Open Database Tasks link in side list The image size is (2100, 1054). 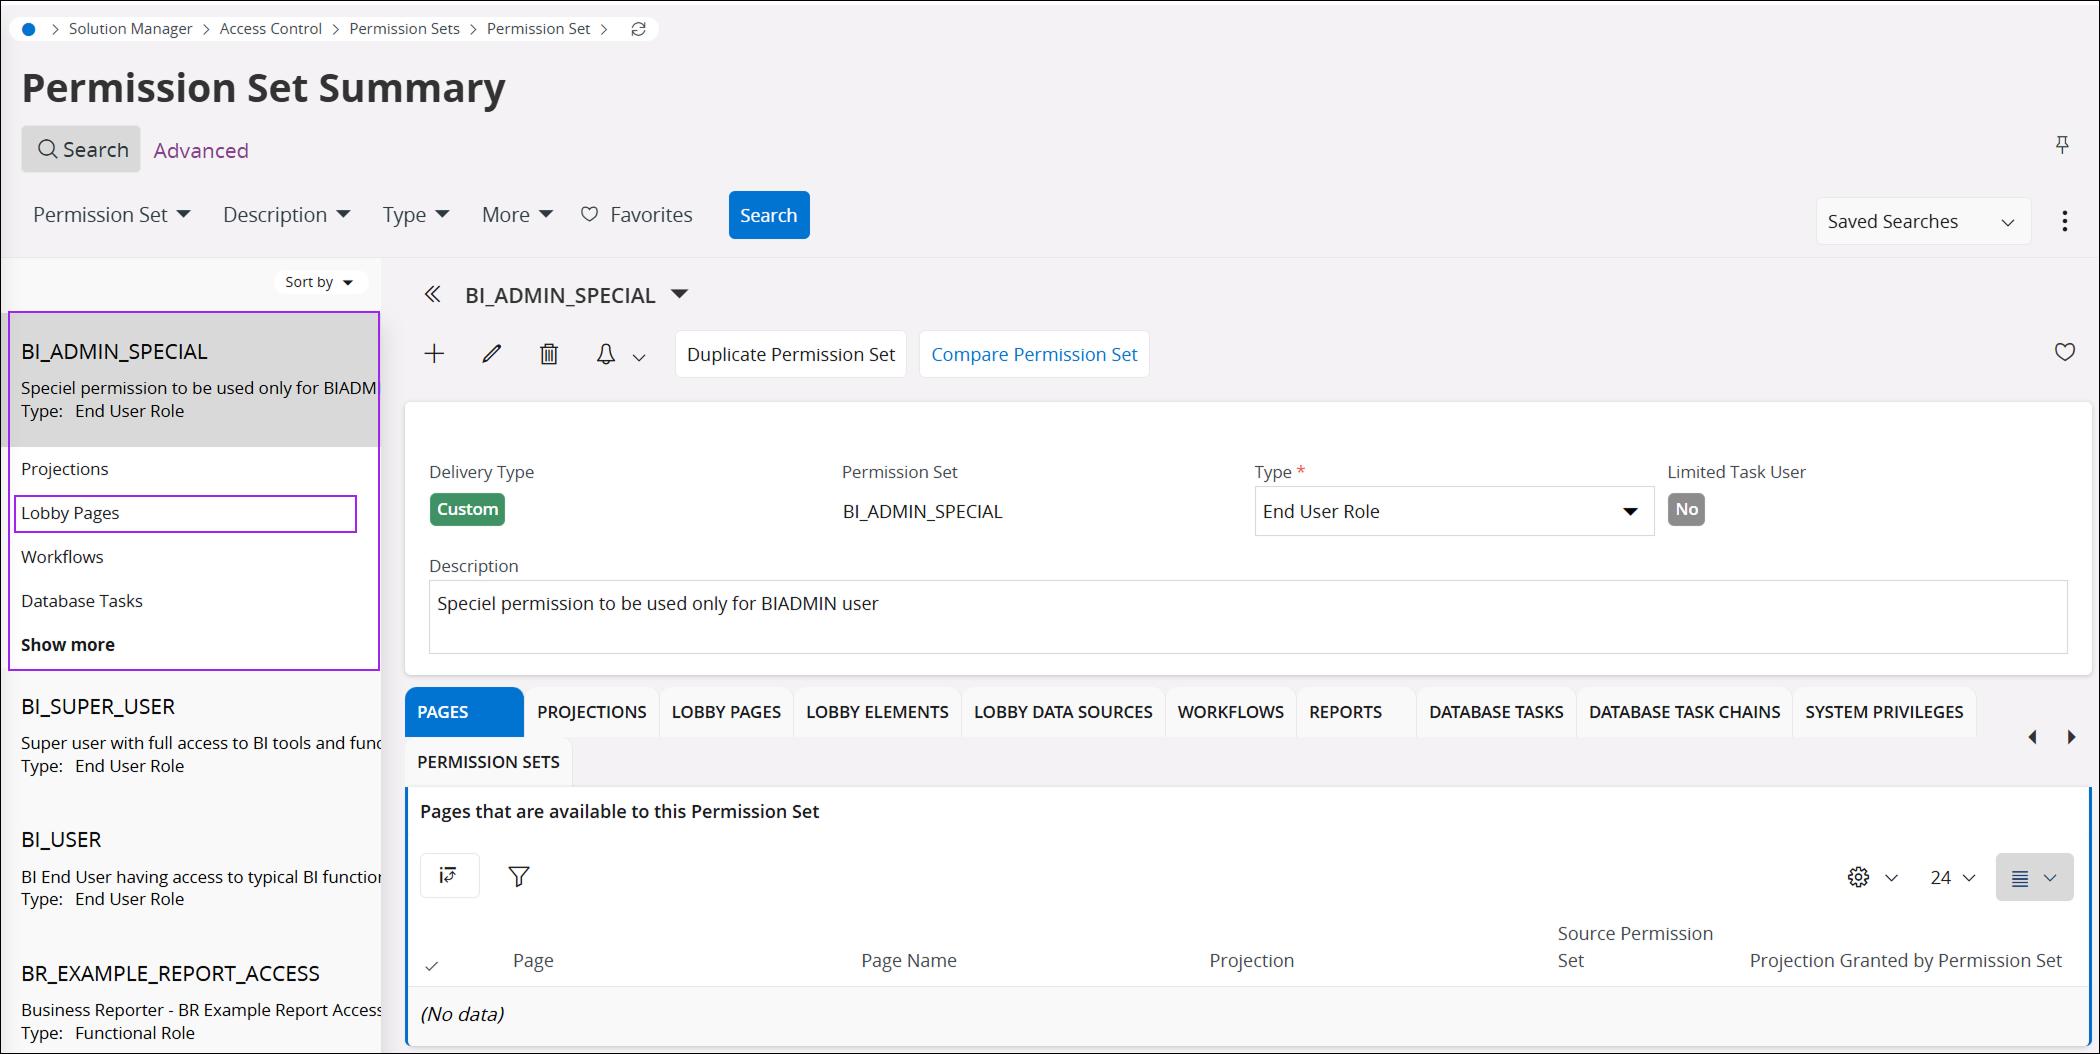pyautogui.click(x=82, y=601)
